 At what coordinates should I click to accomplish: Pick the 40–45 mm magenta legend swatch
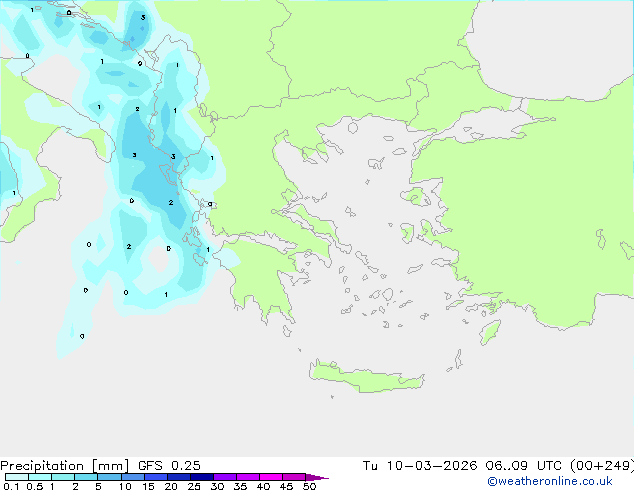point(271,477)
